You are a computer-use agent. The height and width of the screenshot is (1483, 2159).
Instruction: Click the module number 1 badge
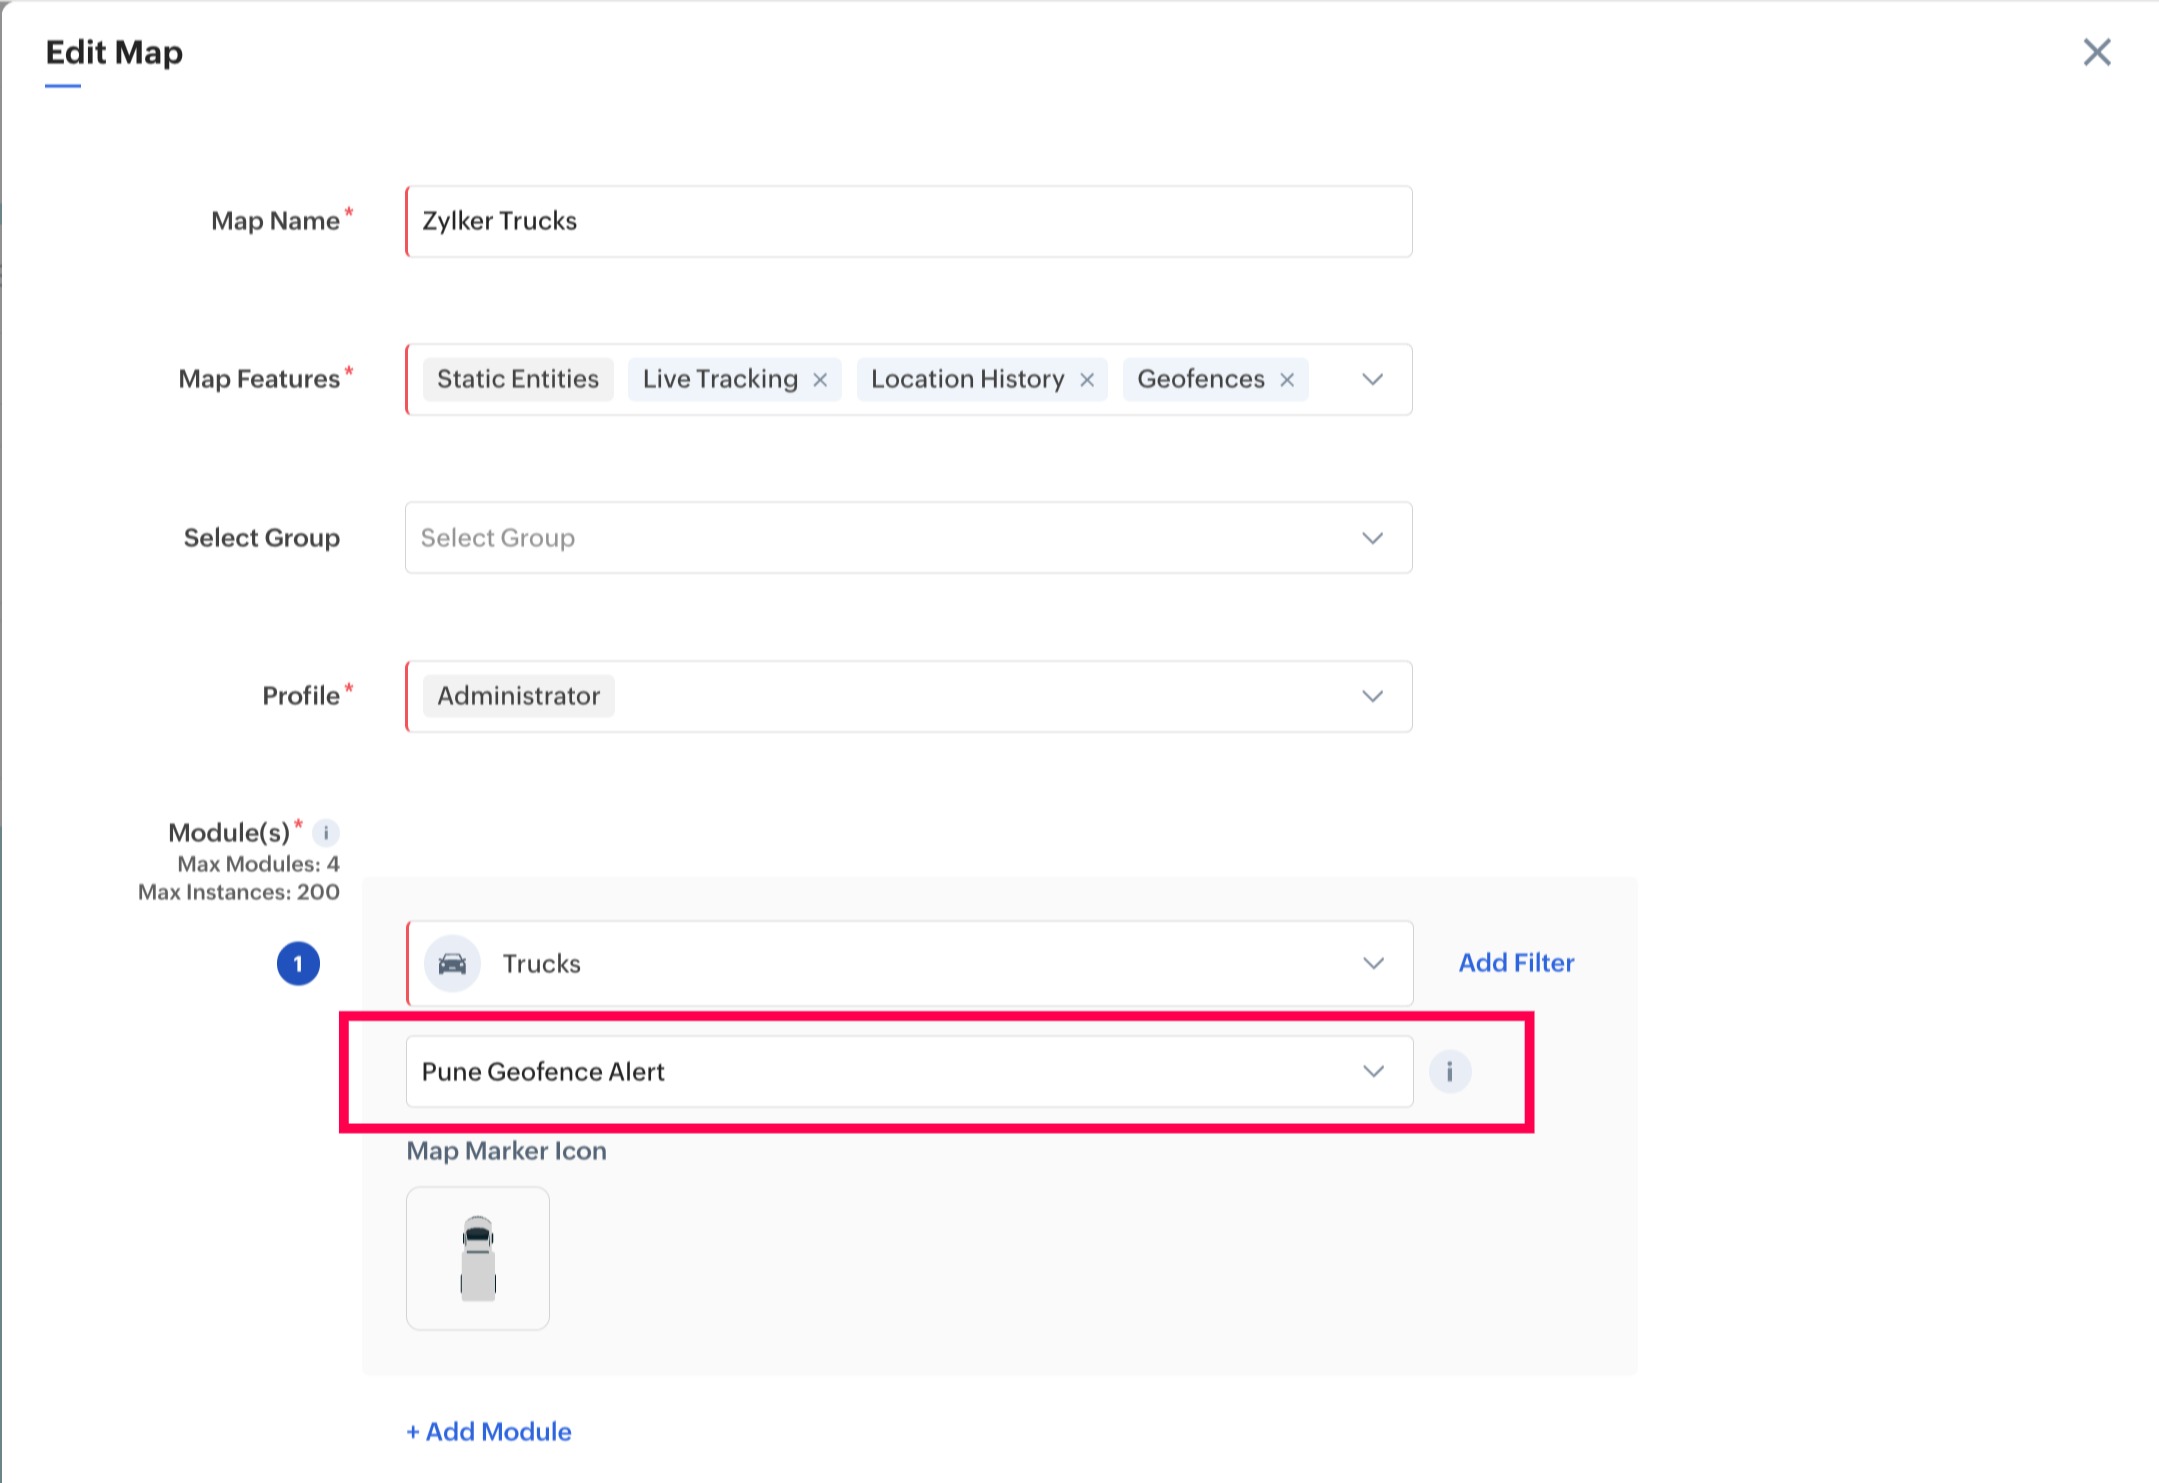point(298,964)
